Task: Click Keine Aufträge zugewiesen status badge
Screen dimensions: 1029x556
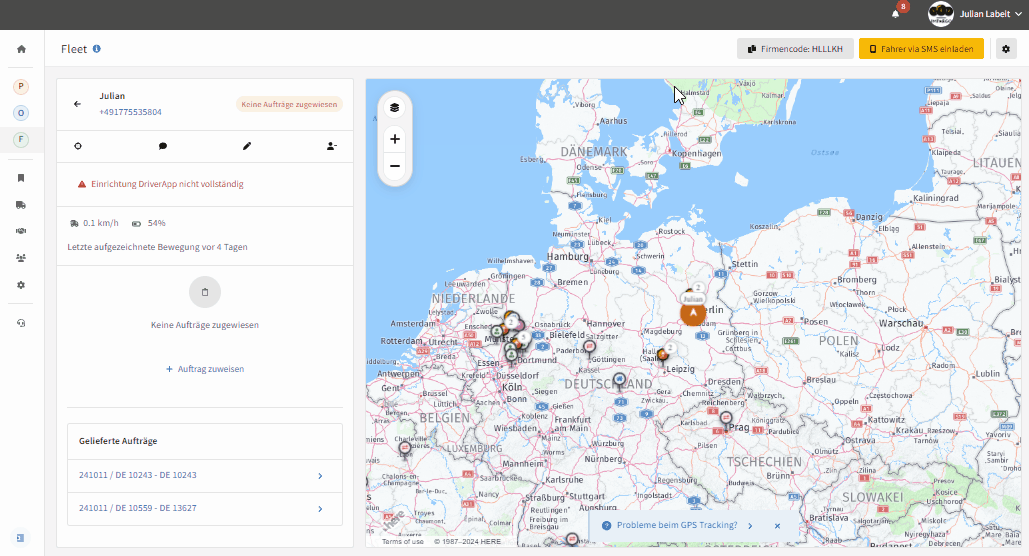Action: [289, 104]
